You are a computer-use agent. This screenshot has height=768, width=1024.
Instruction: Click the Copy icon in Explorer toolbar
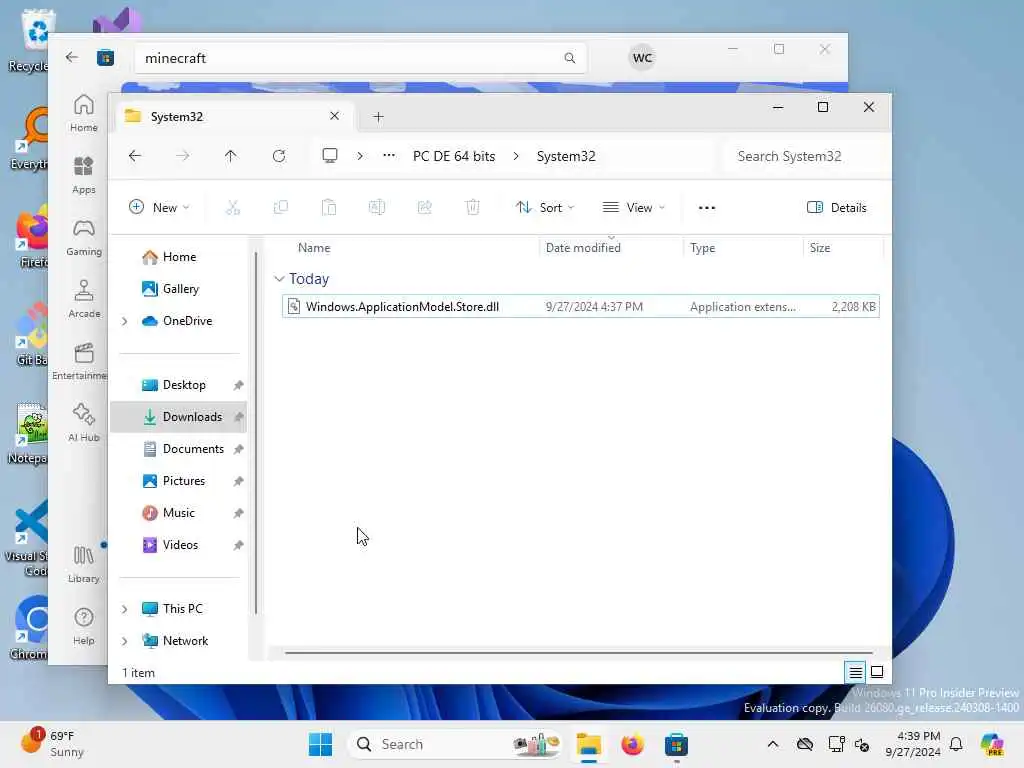pos(281,208)
